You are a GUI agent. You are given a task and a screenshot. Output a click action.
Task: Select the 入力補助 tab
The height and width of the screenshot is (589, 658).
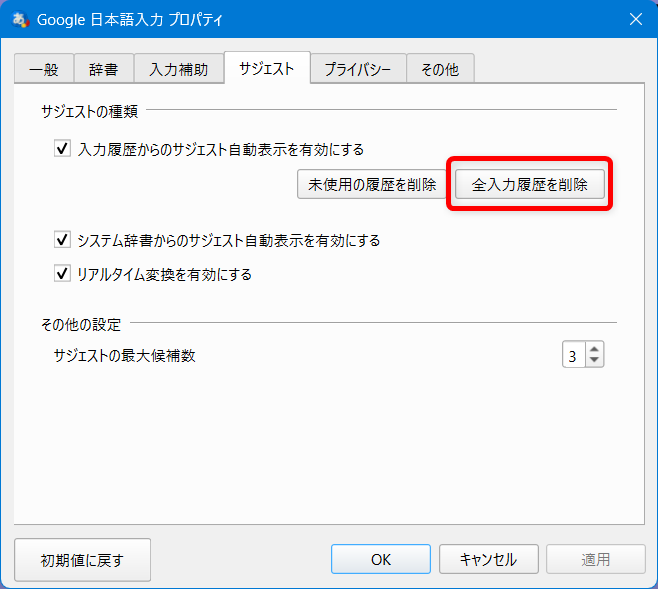179,69
